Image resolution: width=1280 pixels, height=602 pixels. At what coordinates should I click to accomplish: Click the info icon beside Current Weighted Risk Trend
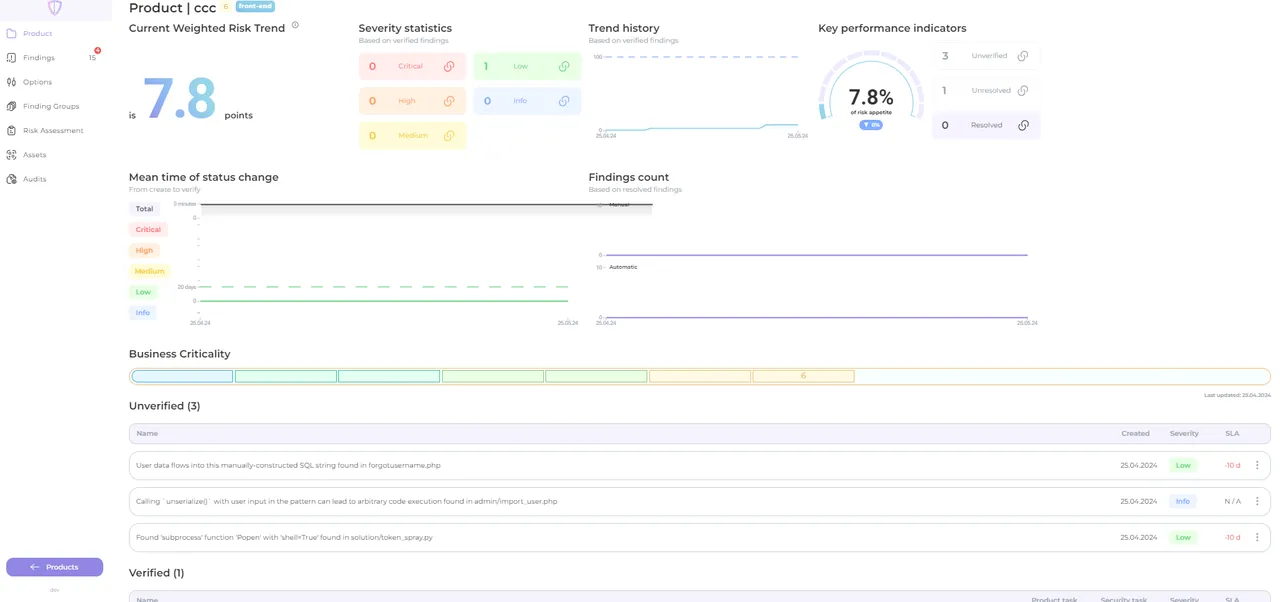point(295,25)
